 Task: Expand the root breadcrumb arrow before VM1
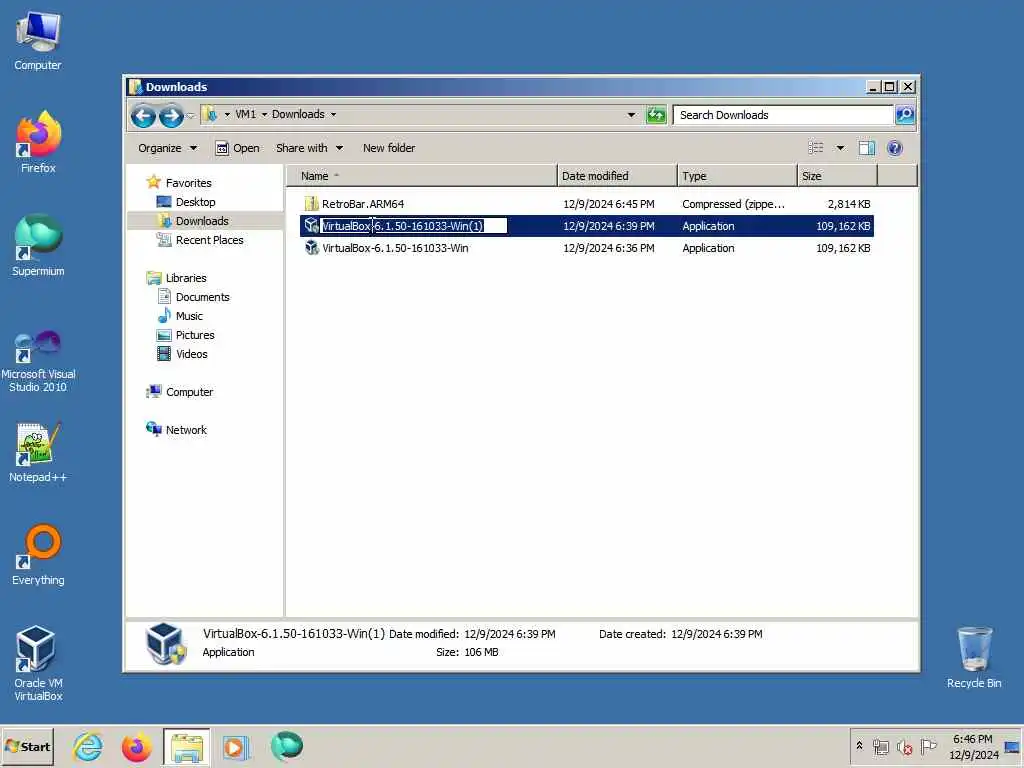(x=227, y=114)
